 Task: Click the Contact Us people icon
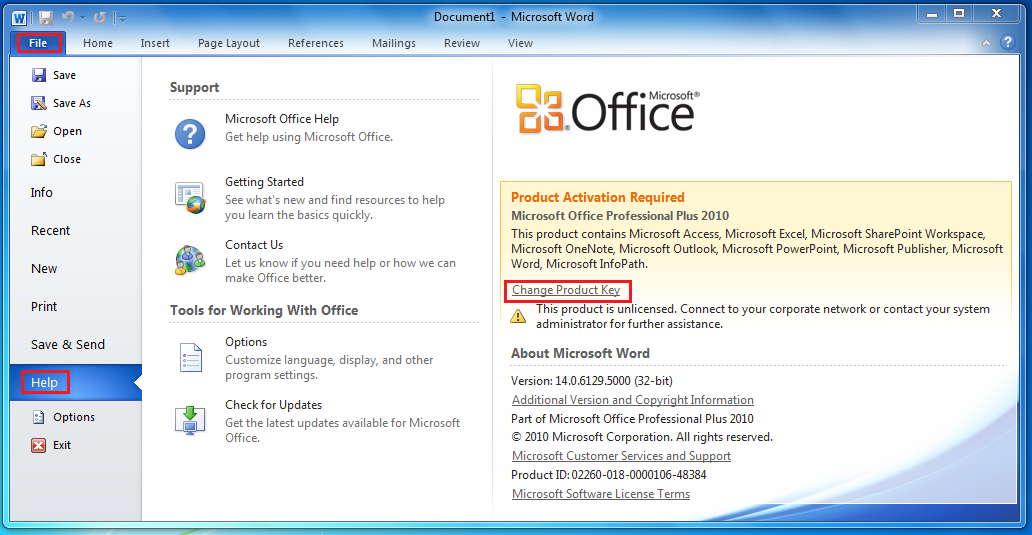190,259
